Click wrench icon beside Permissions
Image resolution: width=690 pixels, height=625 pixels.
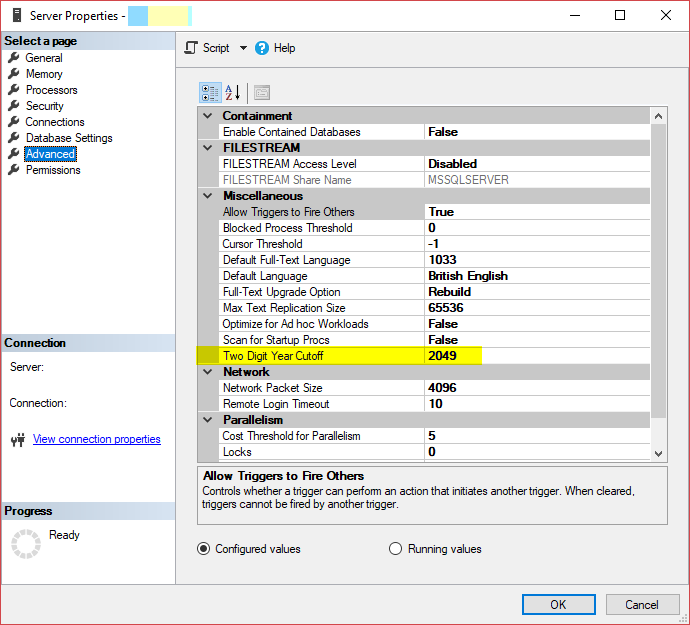pos(14,169)
